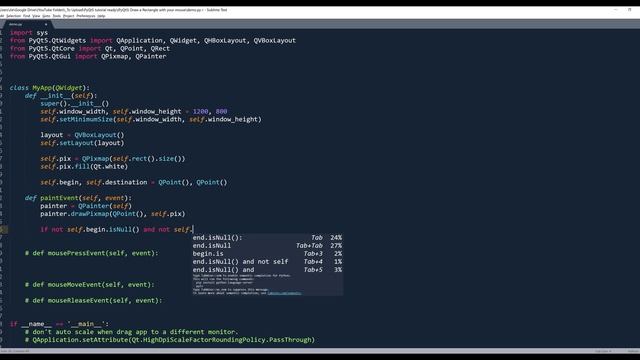This screenshot has height=360, width=640.
Task: Open the tab size selector in status bar
Action: tap(603, 351)
